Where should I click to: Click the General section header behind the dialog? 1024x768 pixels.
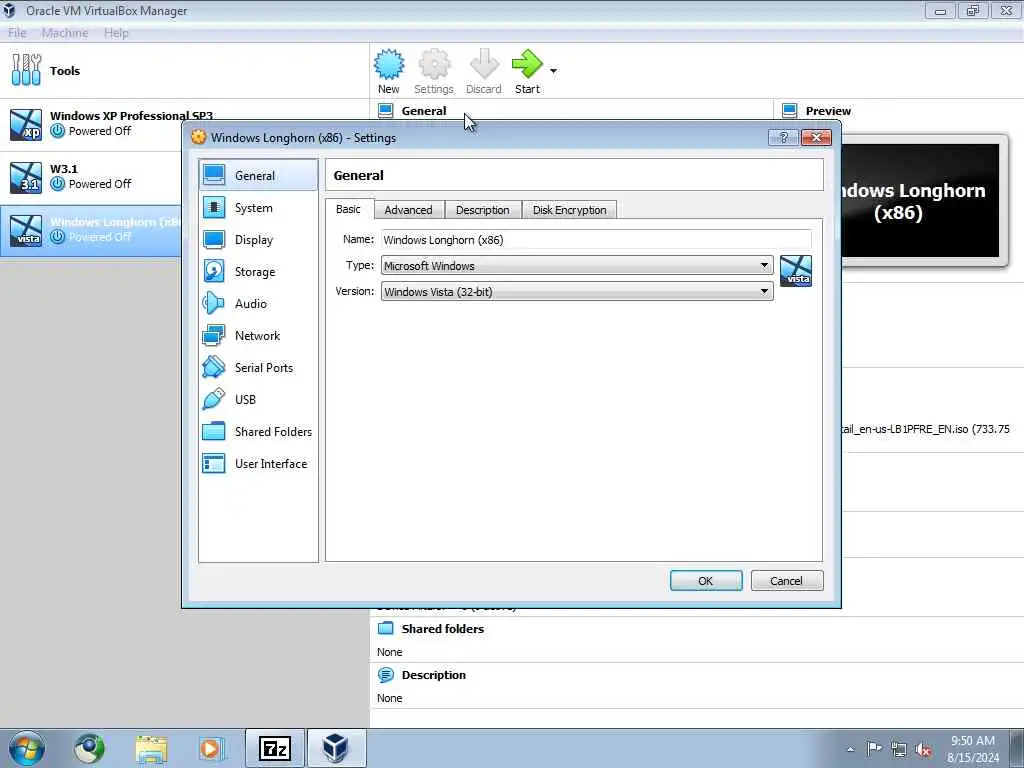[424, 111]
